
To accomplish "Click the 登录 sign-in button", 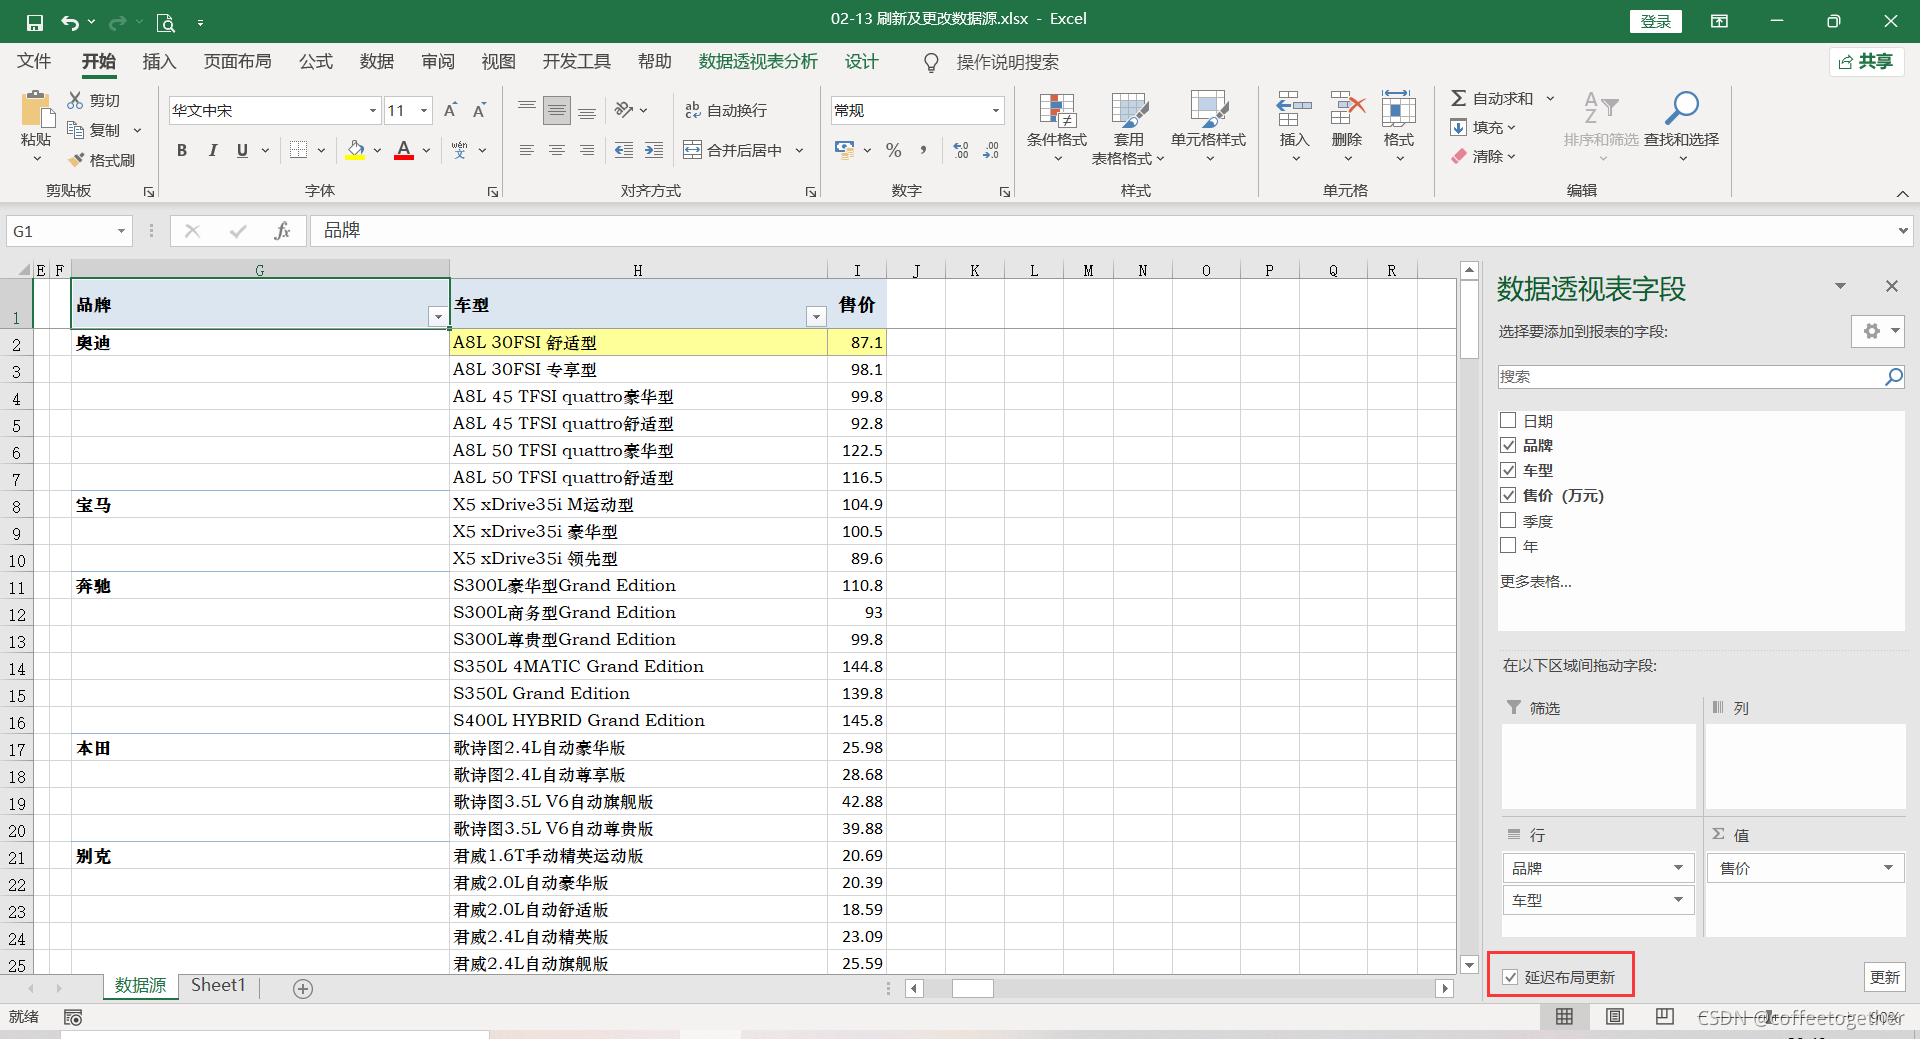I will [x=1656, y=21].
